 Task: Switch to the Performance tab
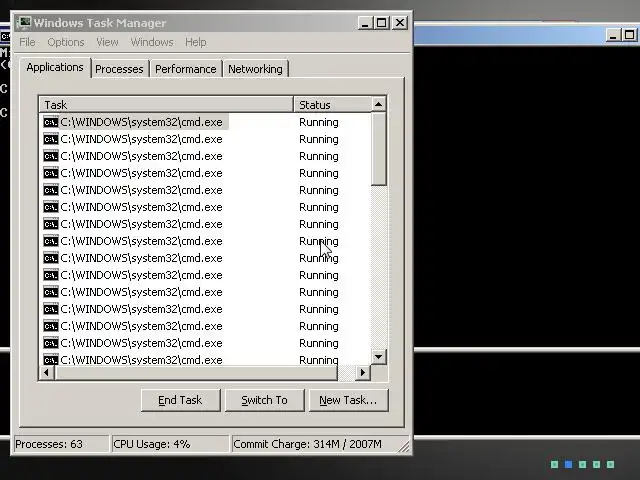point(186,69)
